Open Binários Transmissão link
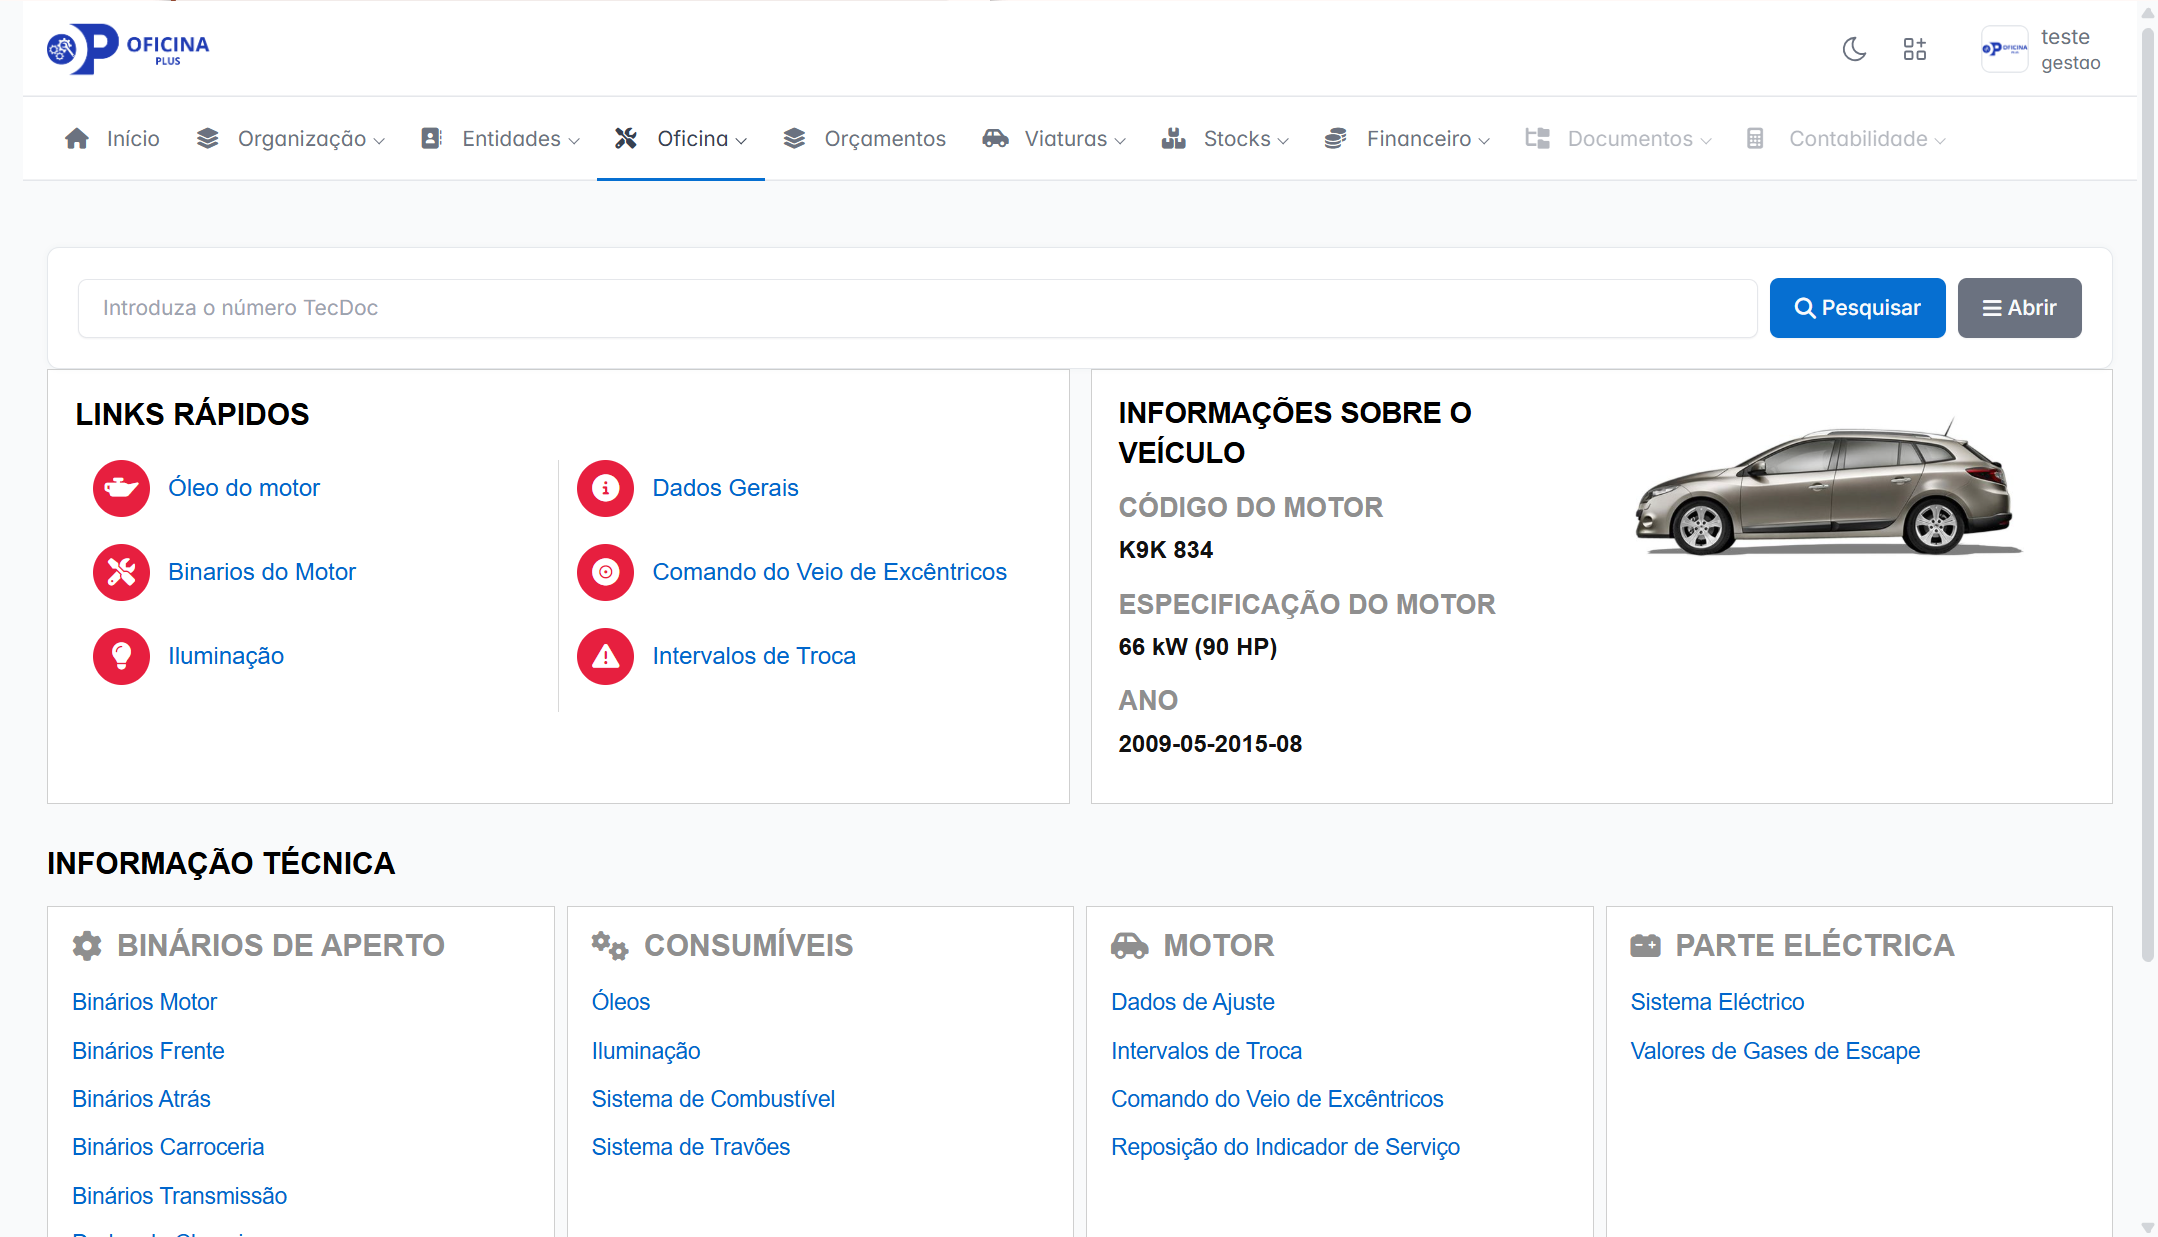Viewport: 2158px width, 1237px height. pos(179,1196)
